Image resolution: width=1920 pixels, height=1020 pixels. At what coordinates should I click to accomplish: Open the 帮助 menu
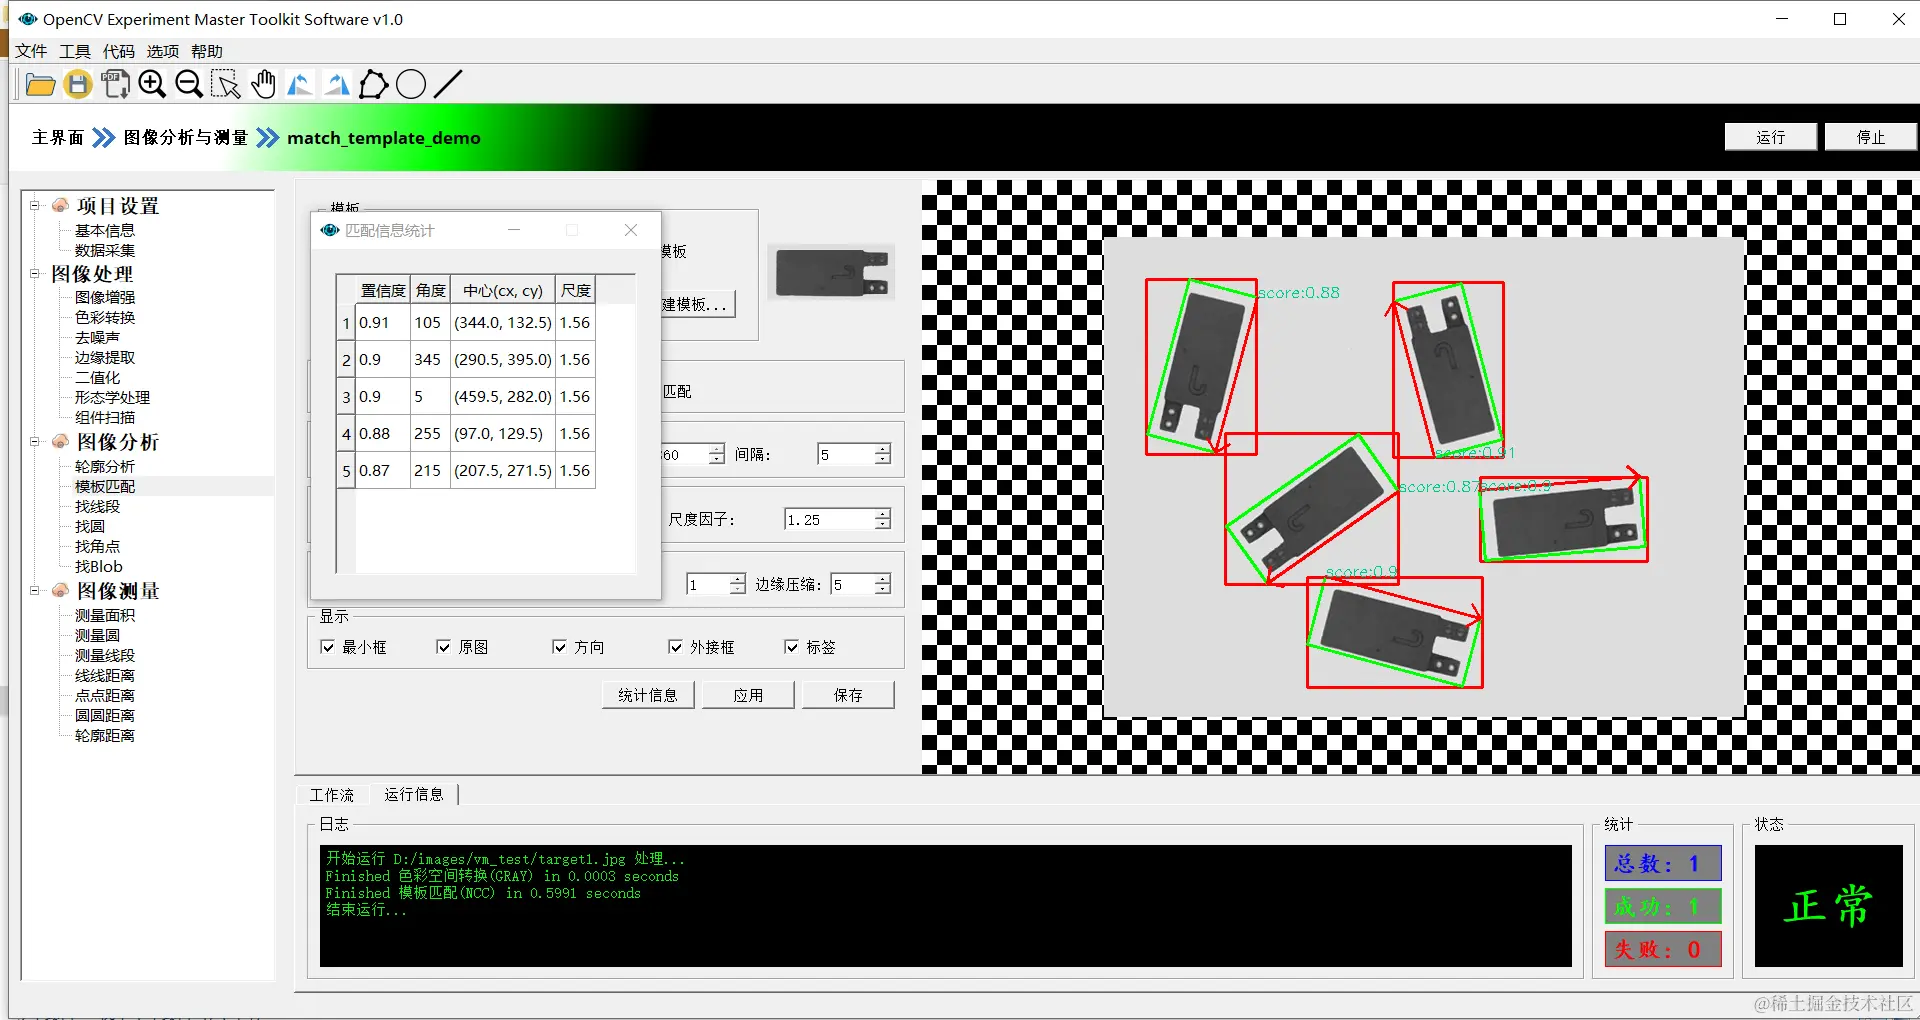pyautogui.click(x=207, y=51)
